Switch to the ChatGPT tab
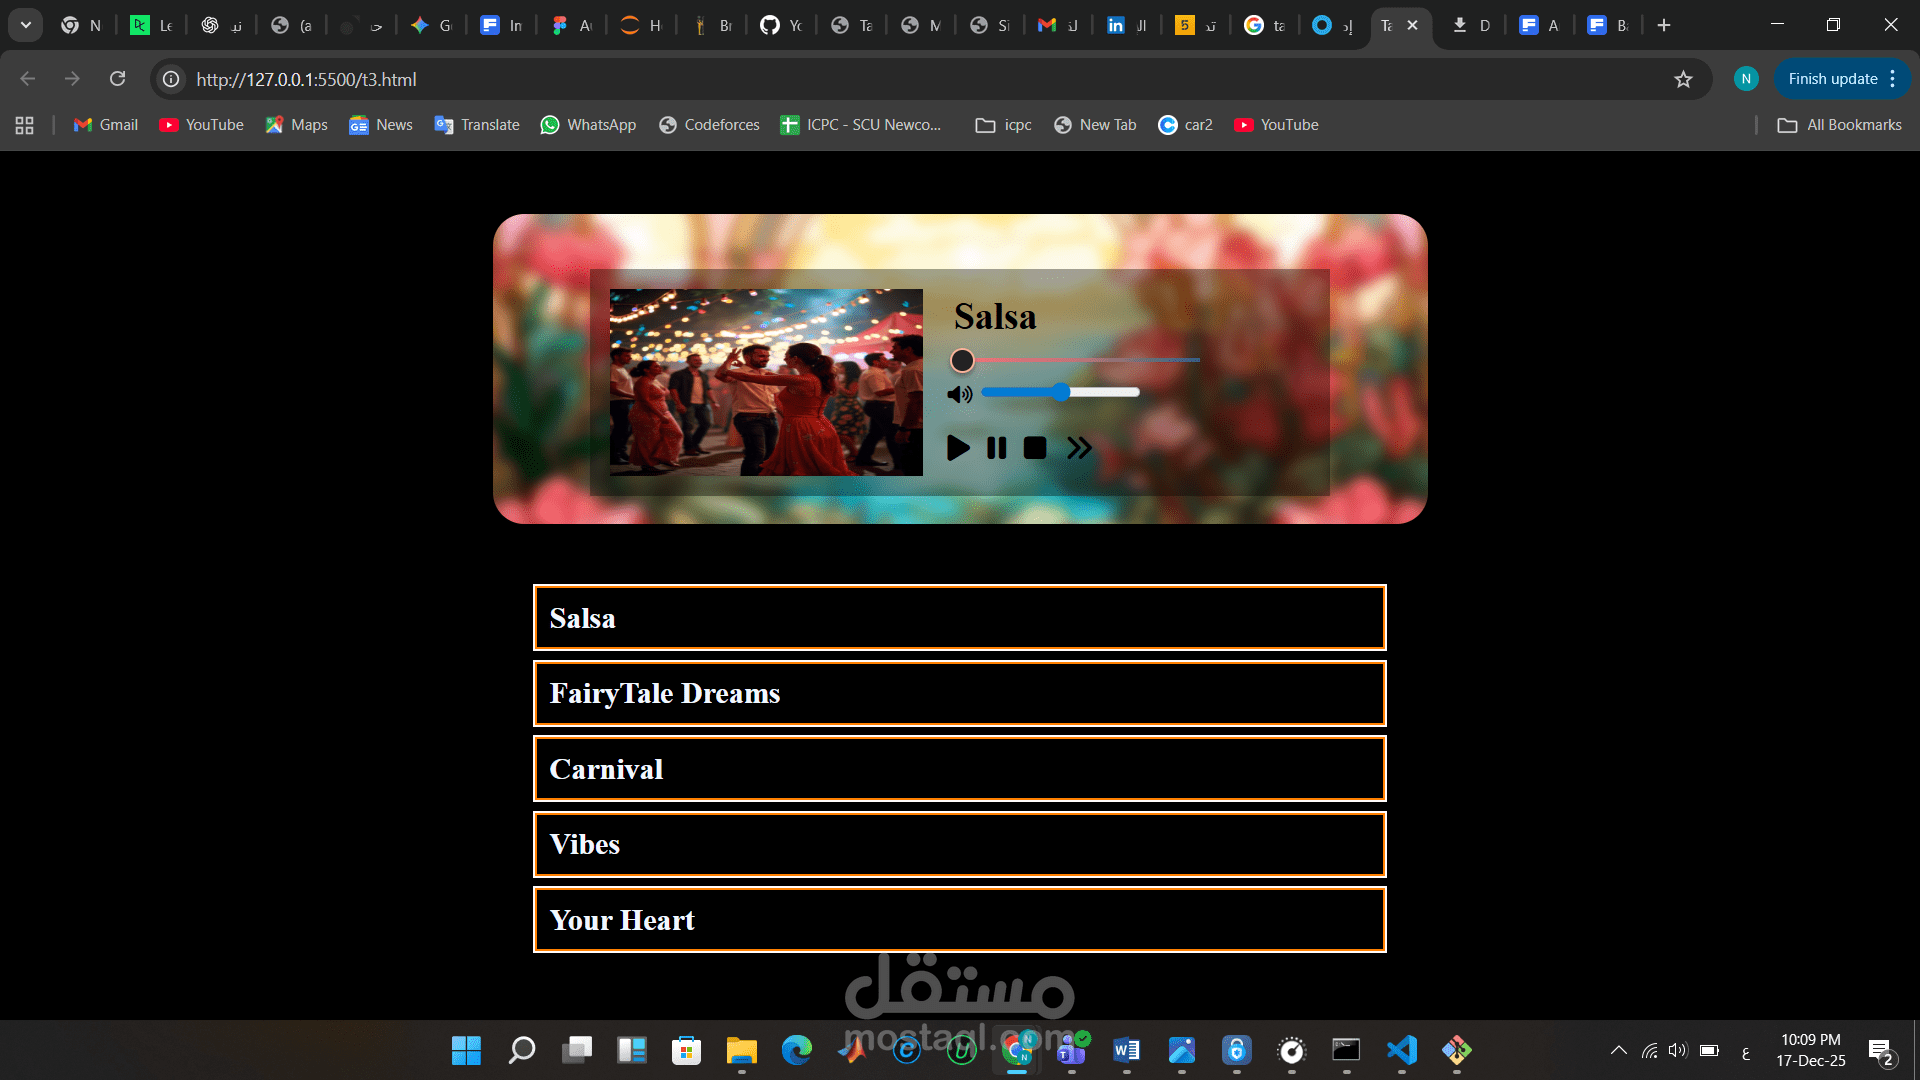This screenshot has width=1920, height=1080. point(221,25)
